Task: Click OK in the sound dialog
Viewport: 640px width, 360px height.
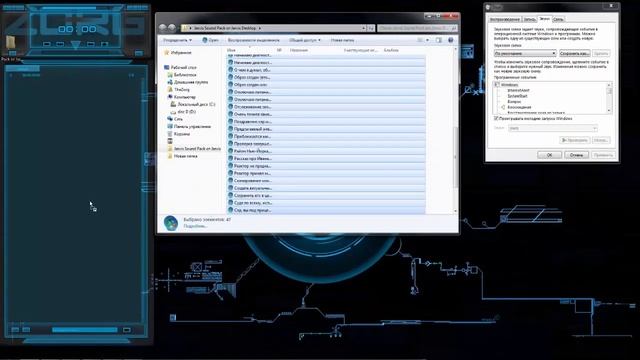Action: [x=549, y=155]
